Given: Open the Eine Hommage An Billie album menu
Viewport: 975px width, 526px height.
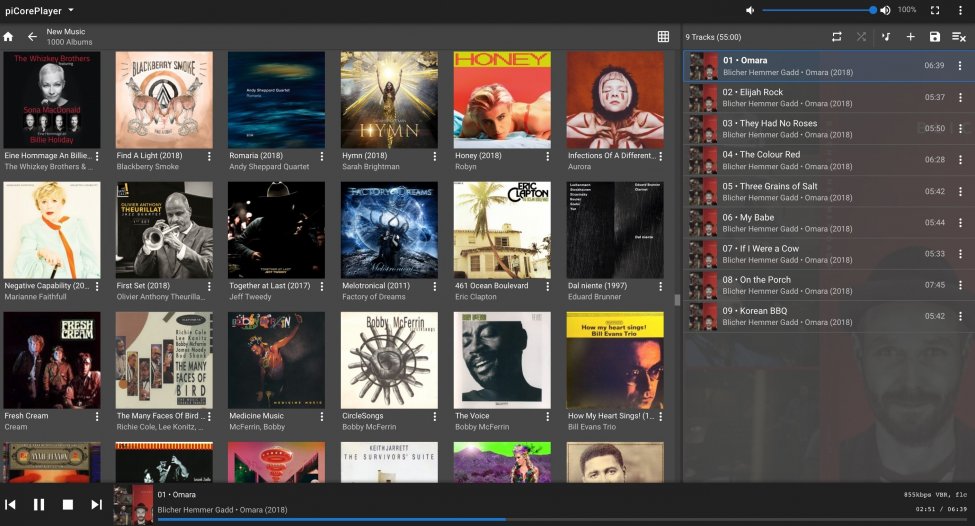Looking at the screenshot, I should click(96, 156).
